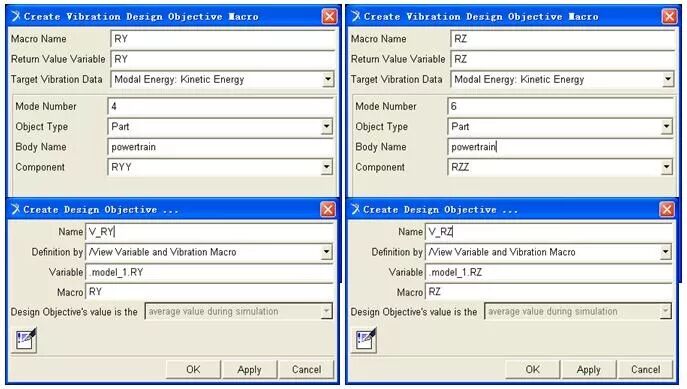Viewport: 687px width, 389px height.
Task: Close the V_RZ Create Design Objective dialog
Action: pyautogui.click(x=667, y=209)
